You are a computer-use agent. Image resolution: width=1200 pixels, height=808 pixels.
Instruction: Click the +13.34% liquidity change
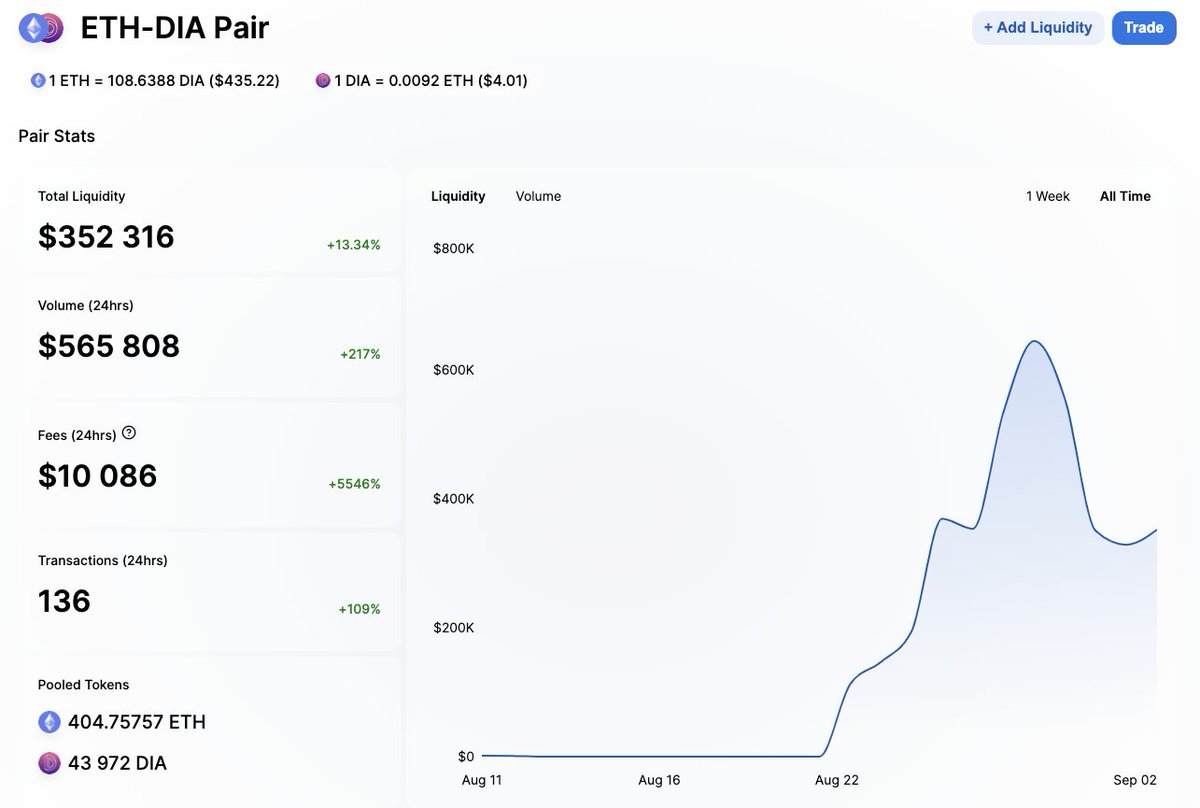[x=353, y=245]
